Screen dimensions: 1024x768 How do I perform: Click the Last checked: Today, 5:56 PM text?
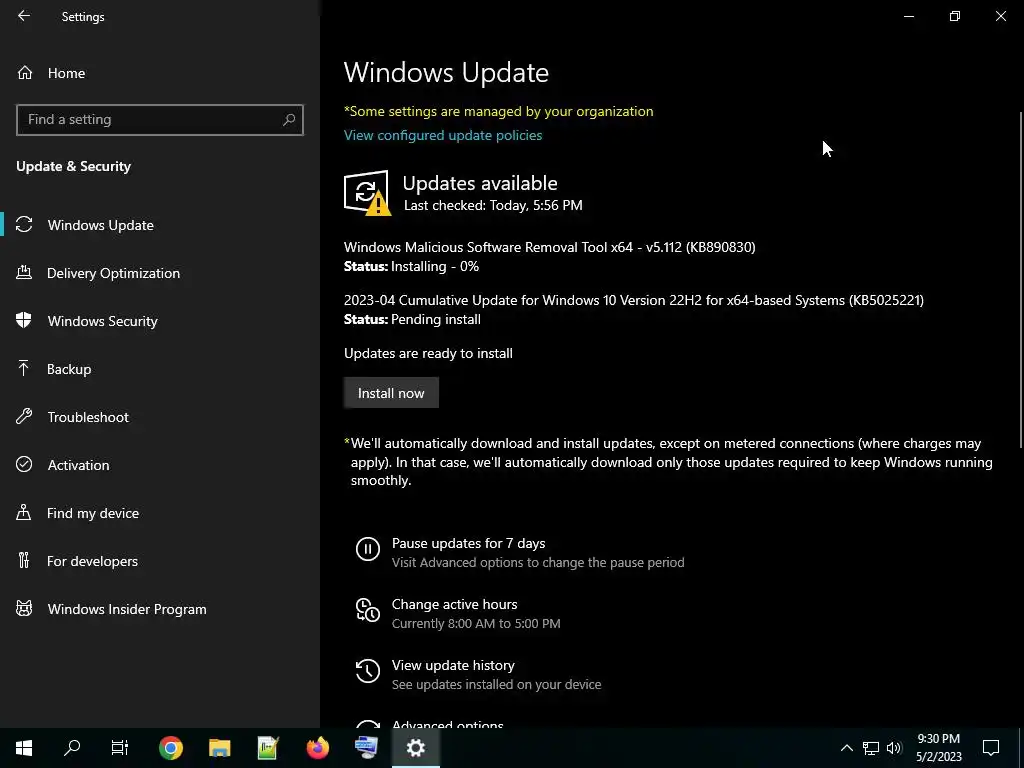pyautogui.click(x=493, y=205)
